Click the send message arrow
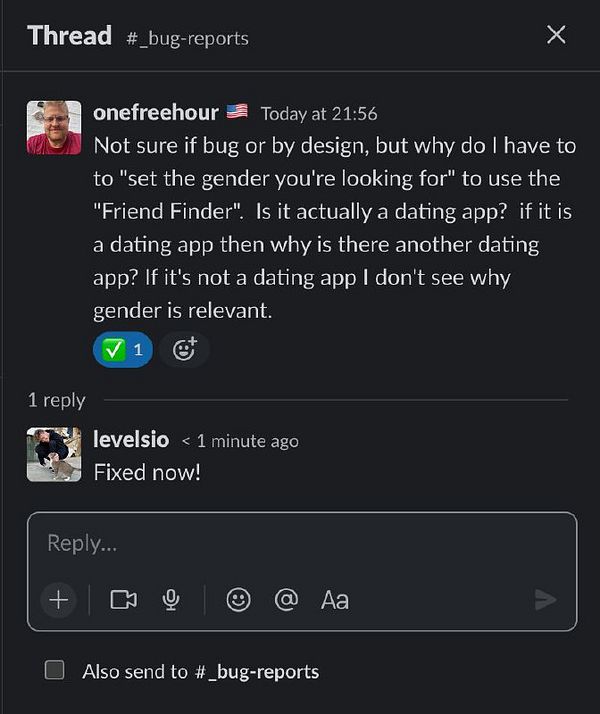This screenshot has width=600, height=714. [545, 599]
